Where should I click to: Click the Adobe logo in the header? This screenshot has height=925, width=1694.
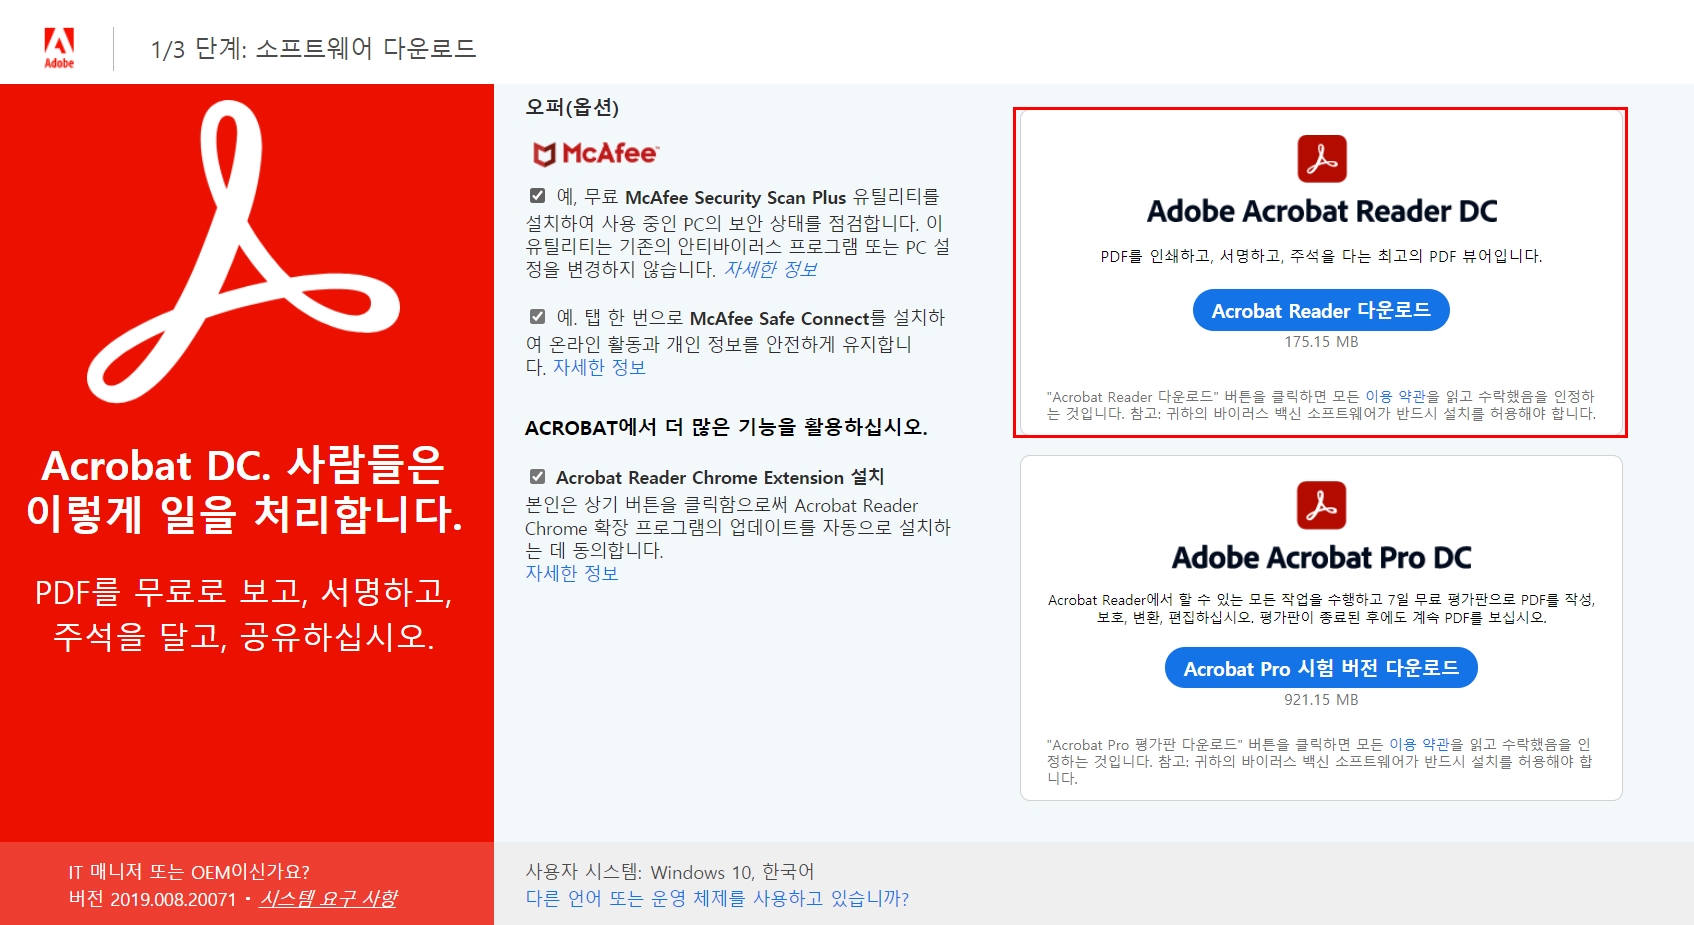click(x=59, y=48)
